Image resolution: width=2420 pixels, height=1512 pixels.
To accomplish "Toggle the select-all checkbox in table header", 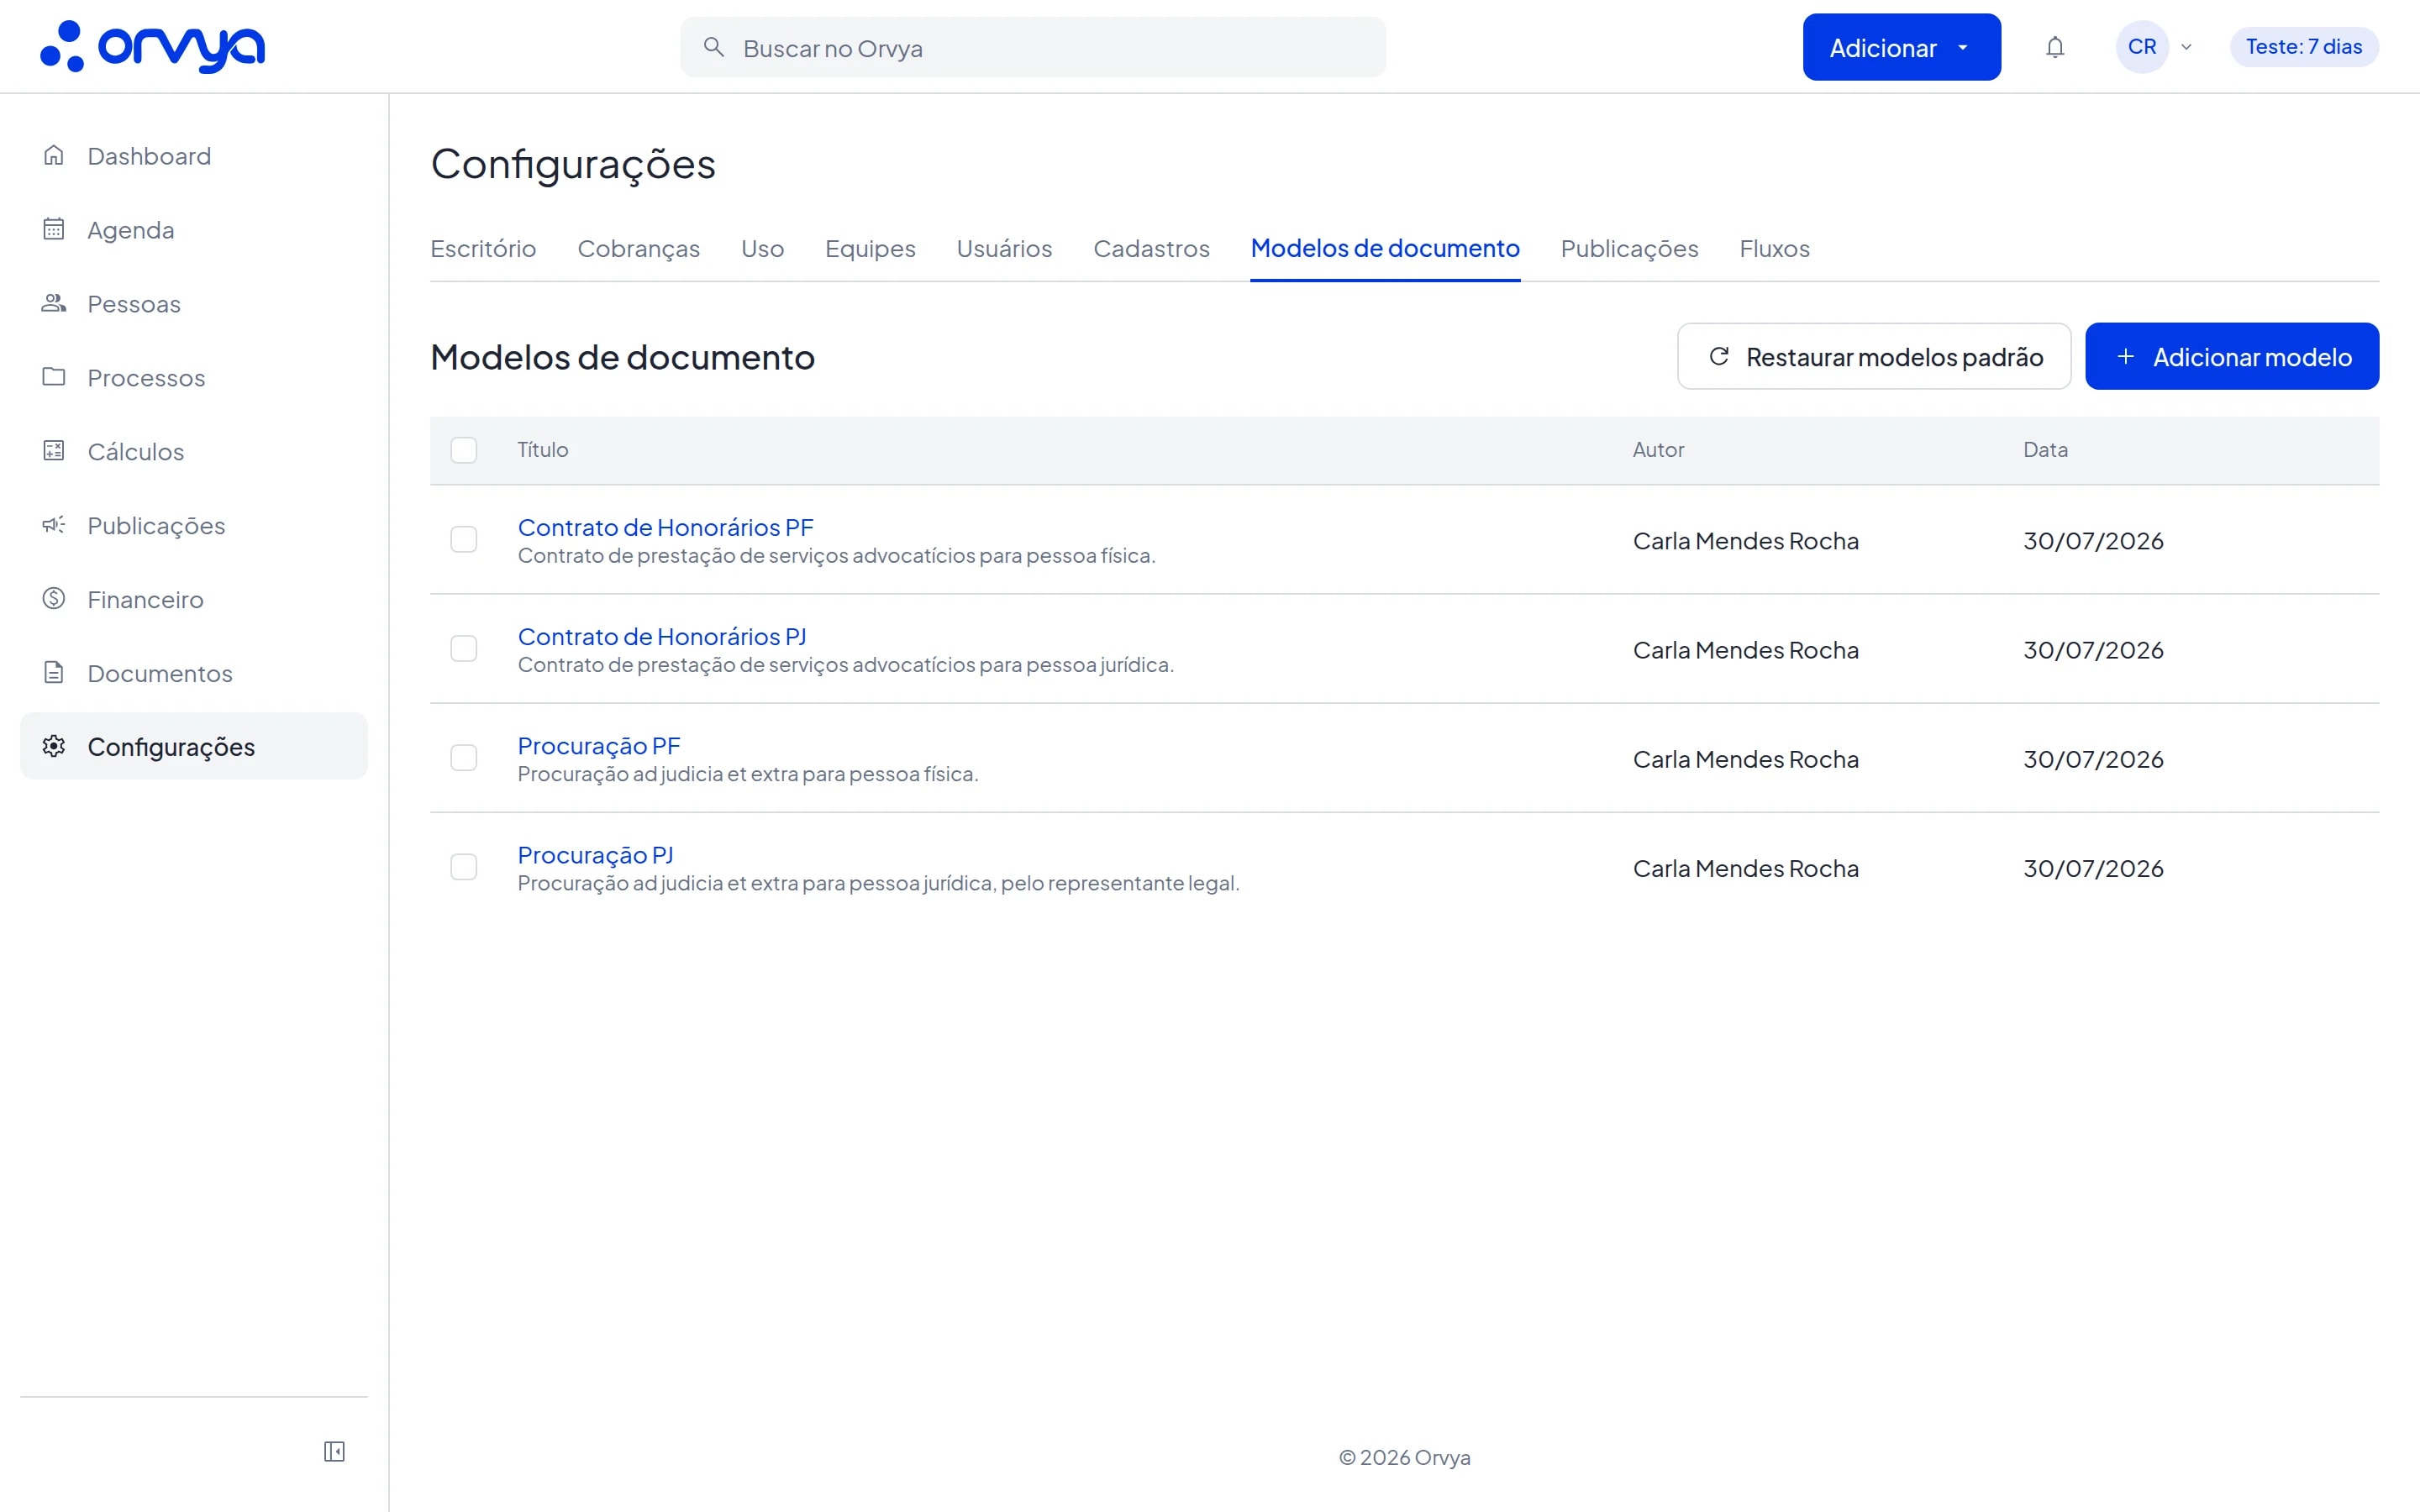I will pyautogui.click(x=464, y=450).
